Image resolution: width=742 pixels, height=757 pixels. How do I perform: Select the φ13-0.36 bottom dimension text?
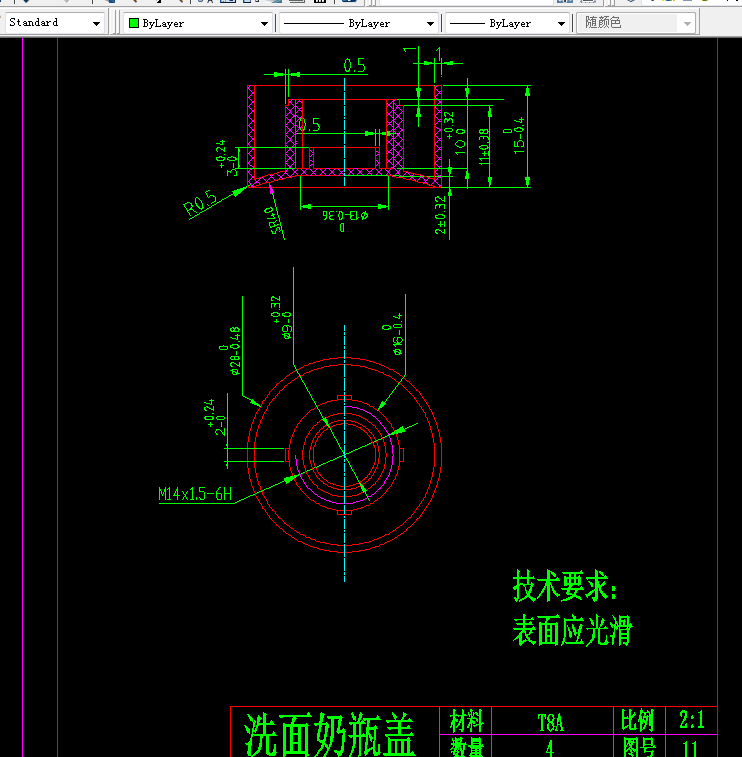point(345,220)
